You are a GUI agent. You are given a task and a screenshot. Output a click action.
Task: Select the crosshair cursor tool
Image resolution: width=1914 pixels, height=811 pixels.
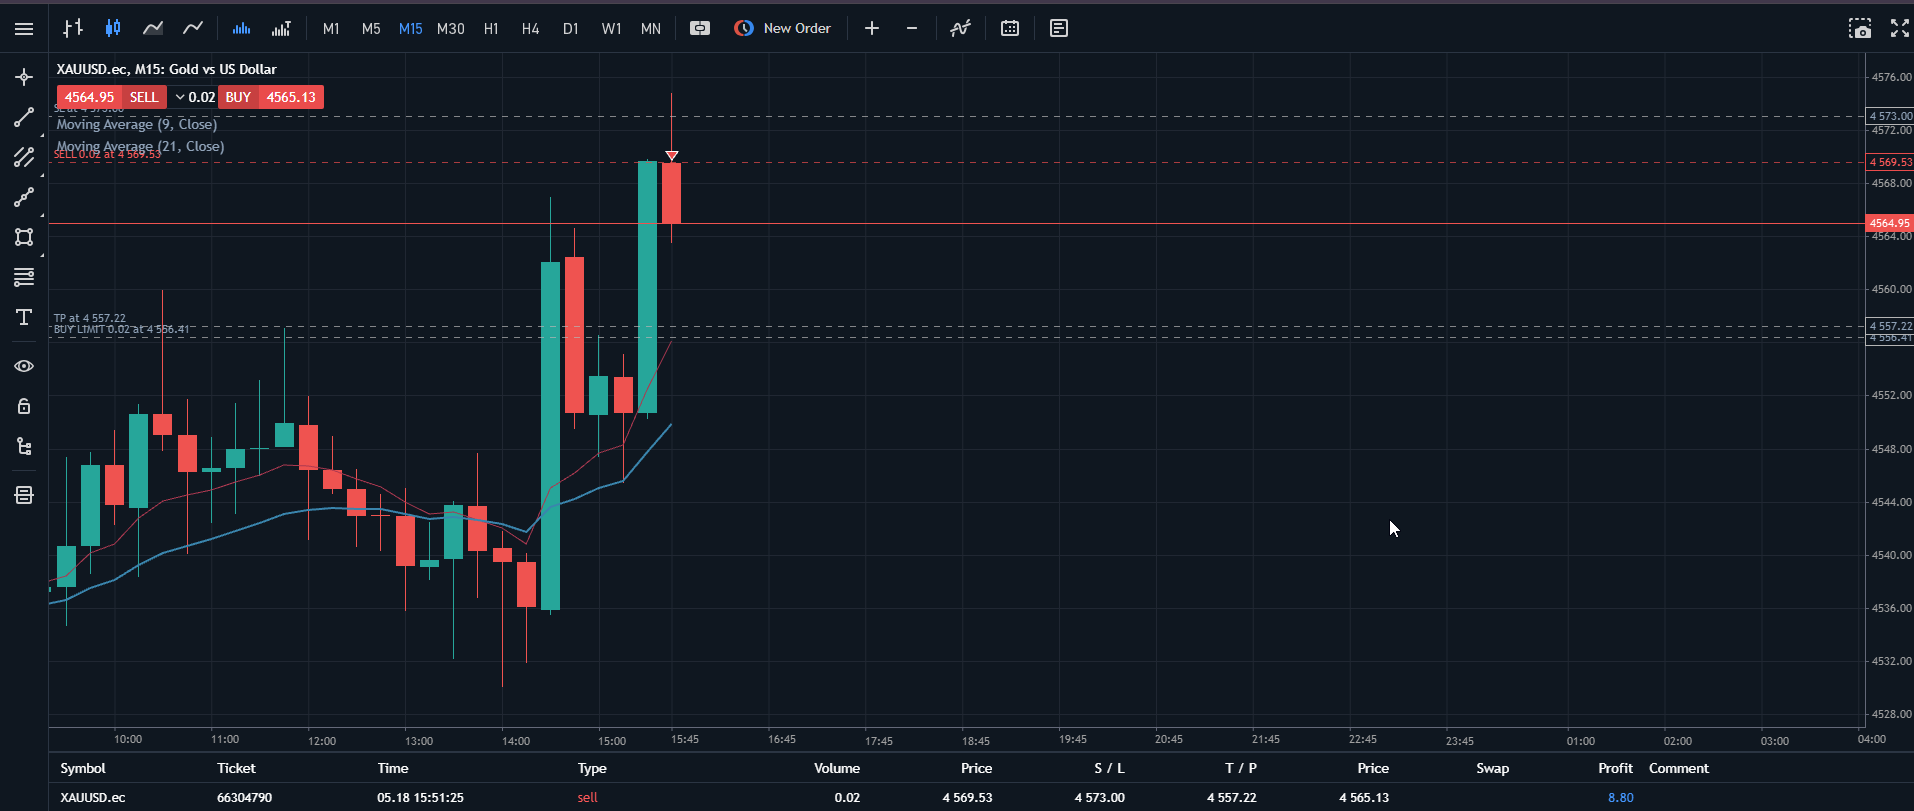[24, 77]
